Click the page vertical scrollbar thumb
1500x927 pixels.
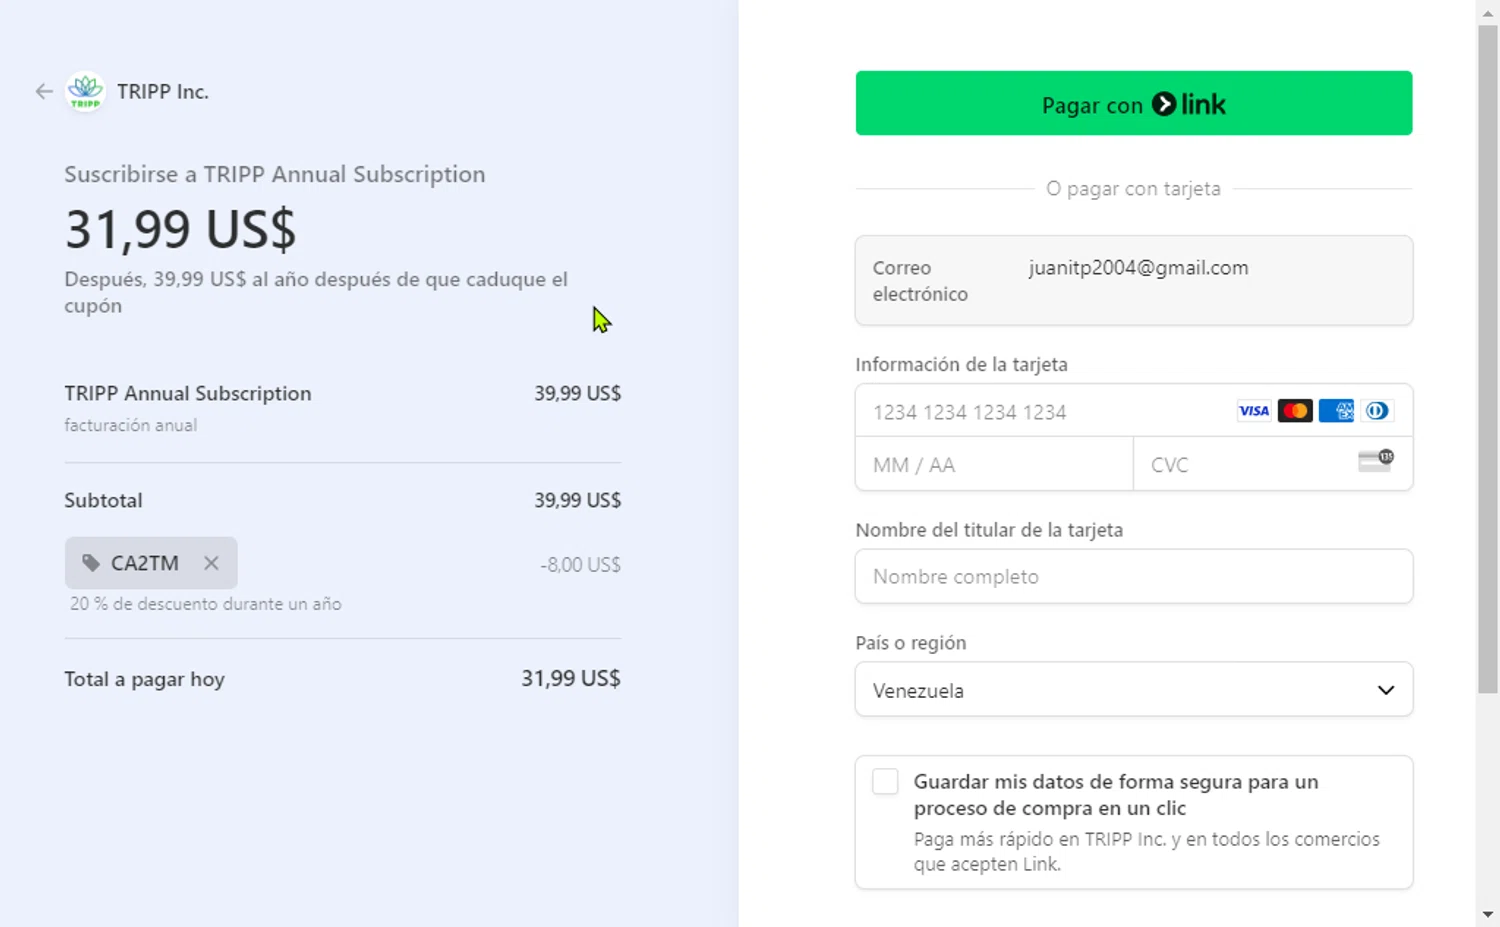coord(1487,360)
